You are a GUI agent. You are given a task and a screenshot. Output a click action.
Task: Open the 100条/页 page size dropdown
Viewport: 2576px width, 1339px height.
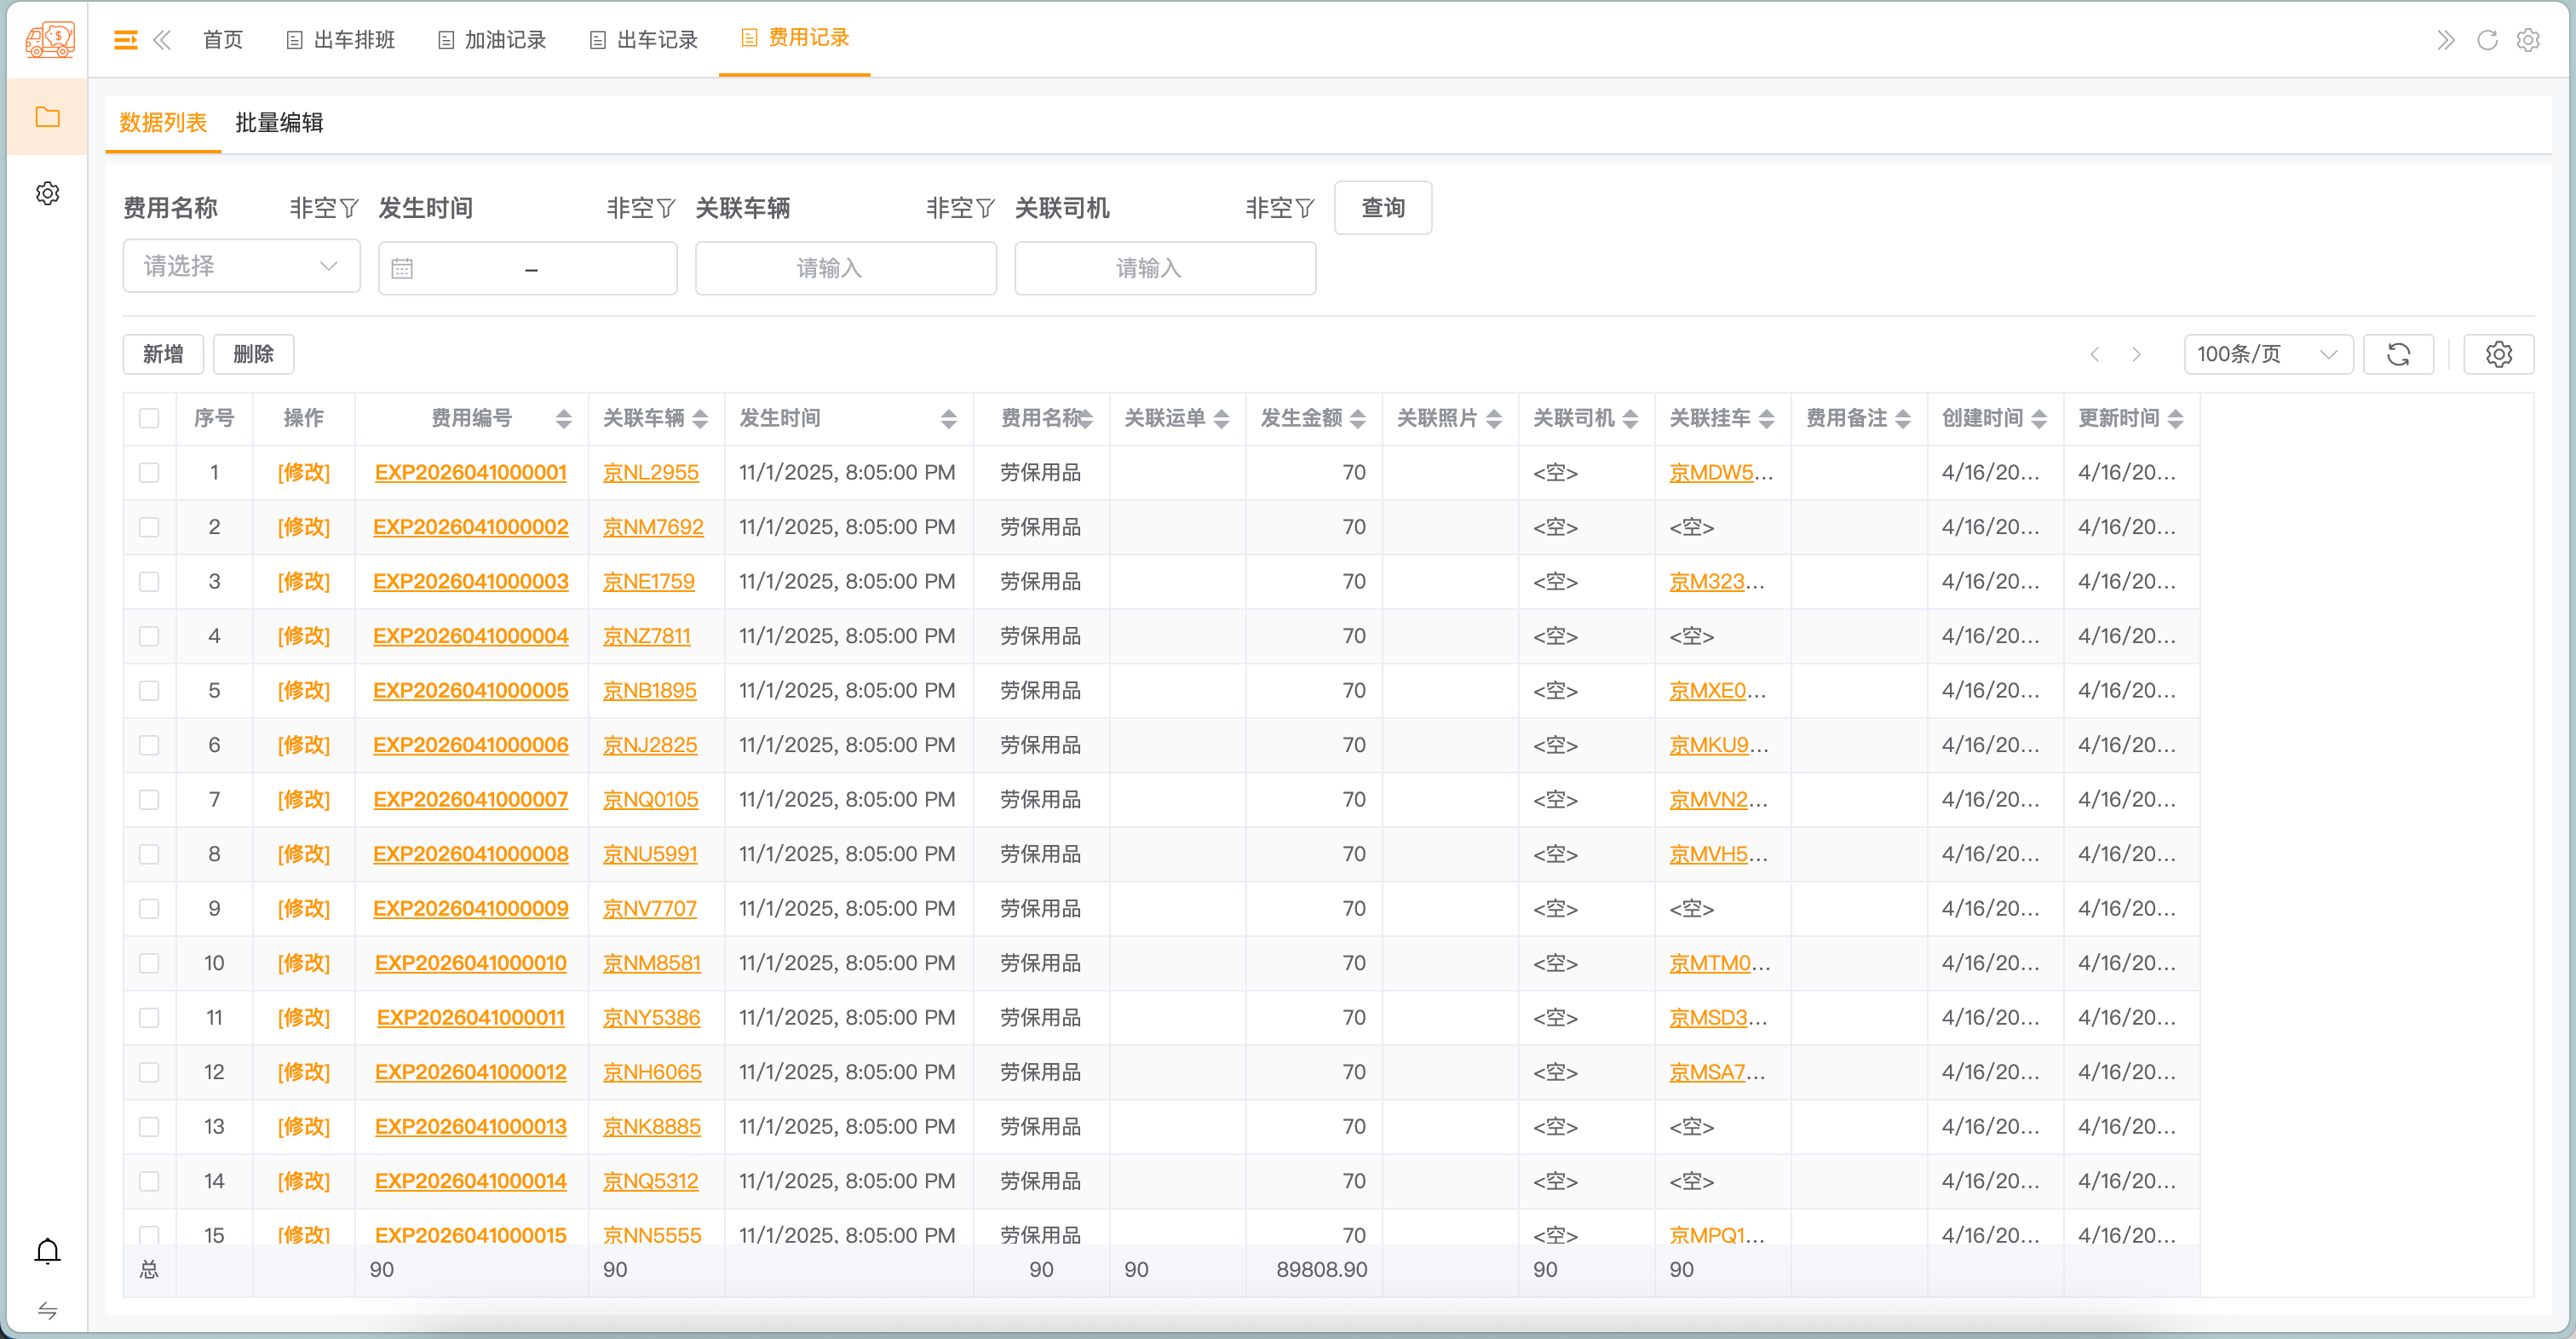(x=2267, y=353)
